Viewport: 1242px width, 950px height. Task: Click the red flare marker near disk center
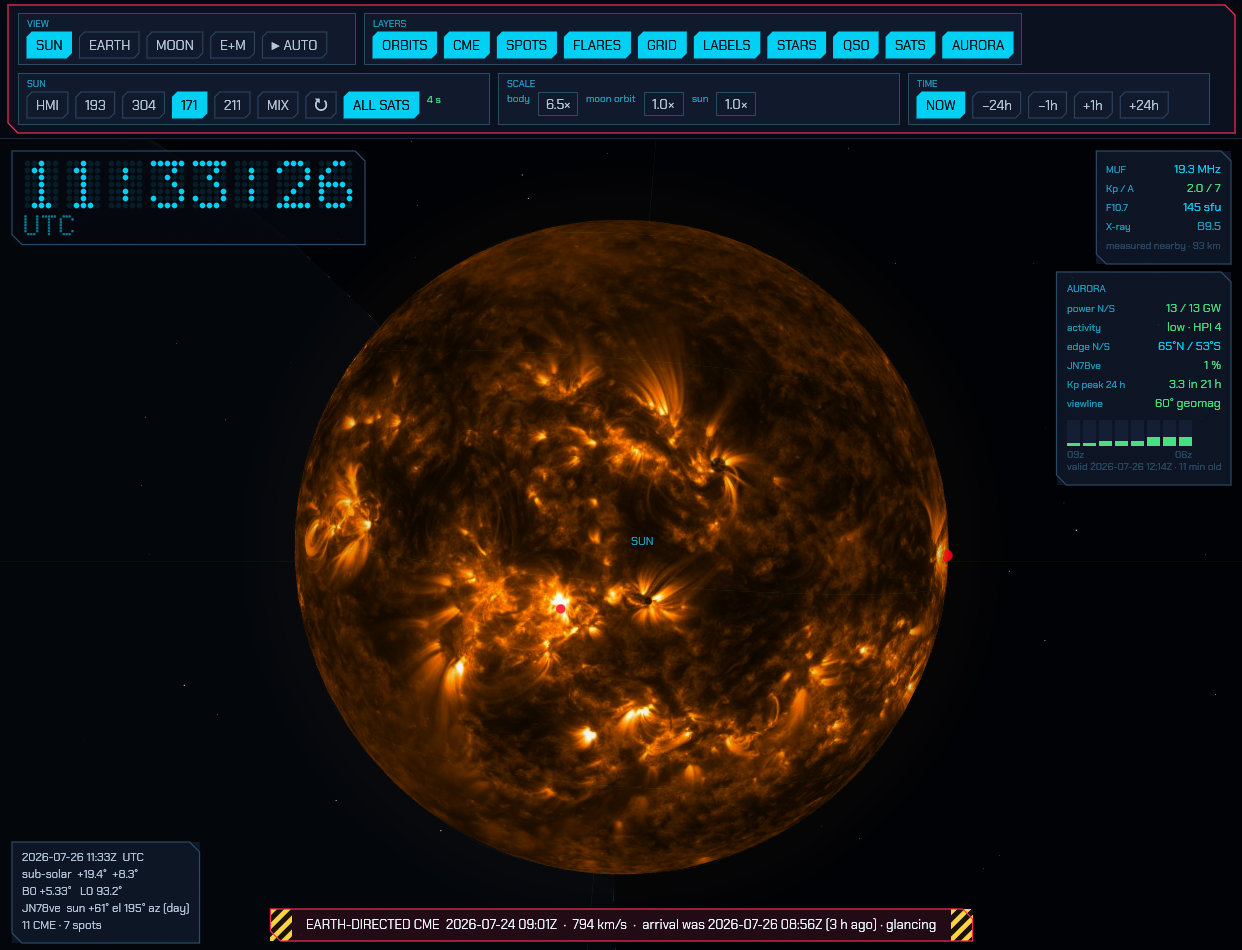[x=561, y=608]
